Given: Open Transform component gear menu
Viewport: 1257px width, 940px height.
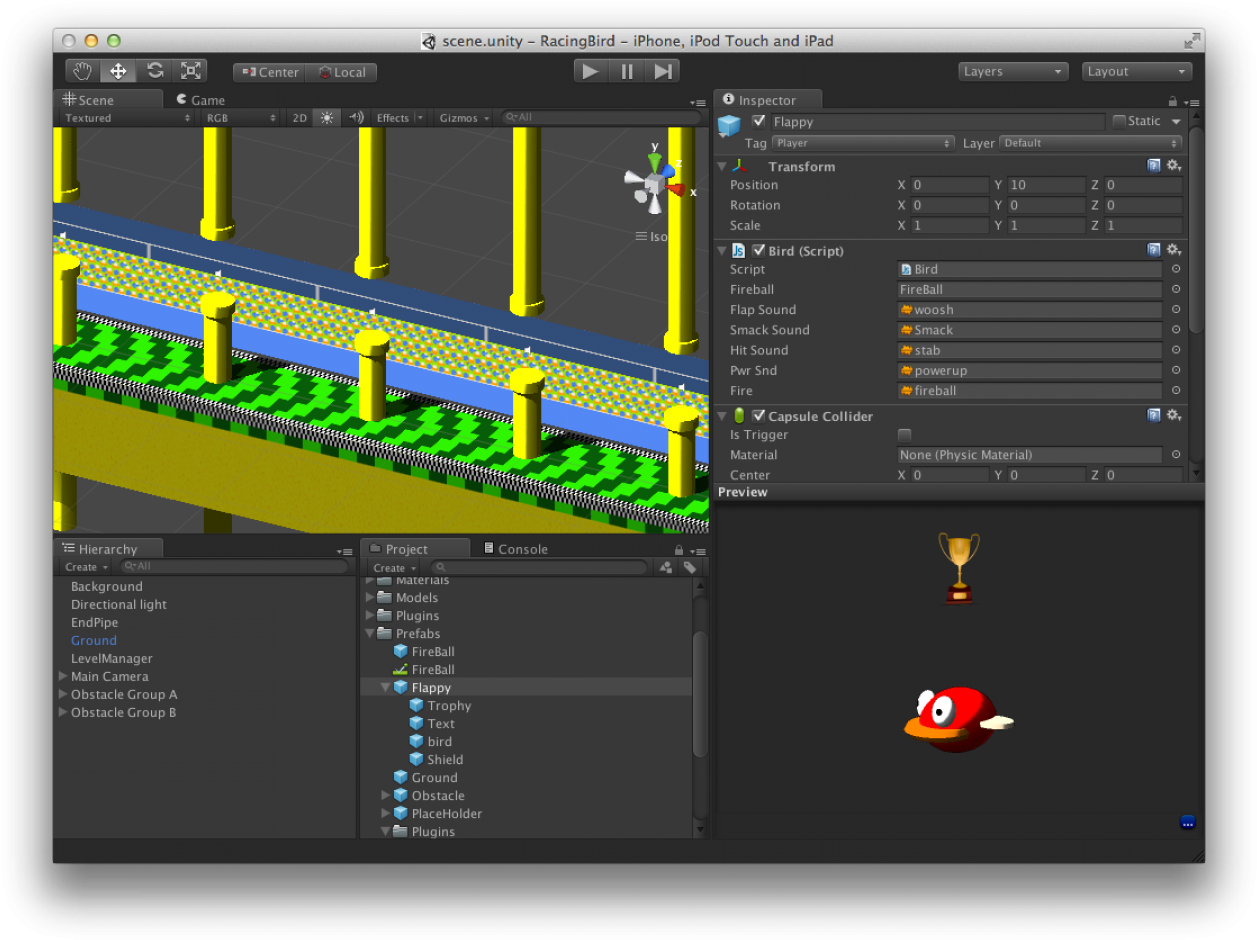Looking at the screenshot, I should [x=1174, y=166].
